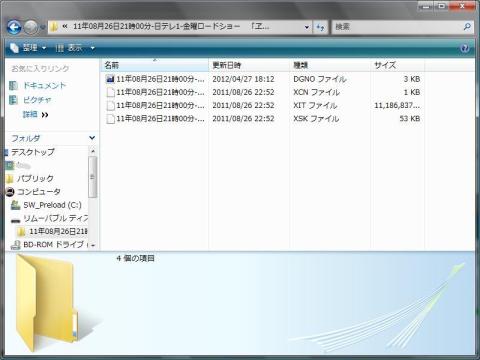Open the address bar history dropdown

click(307, 27)
